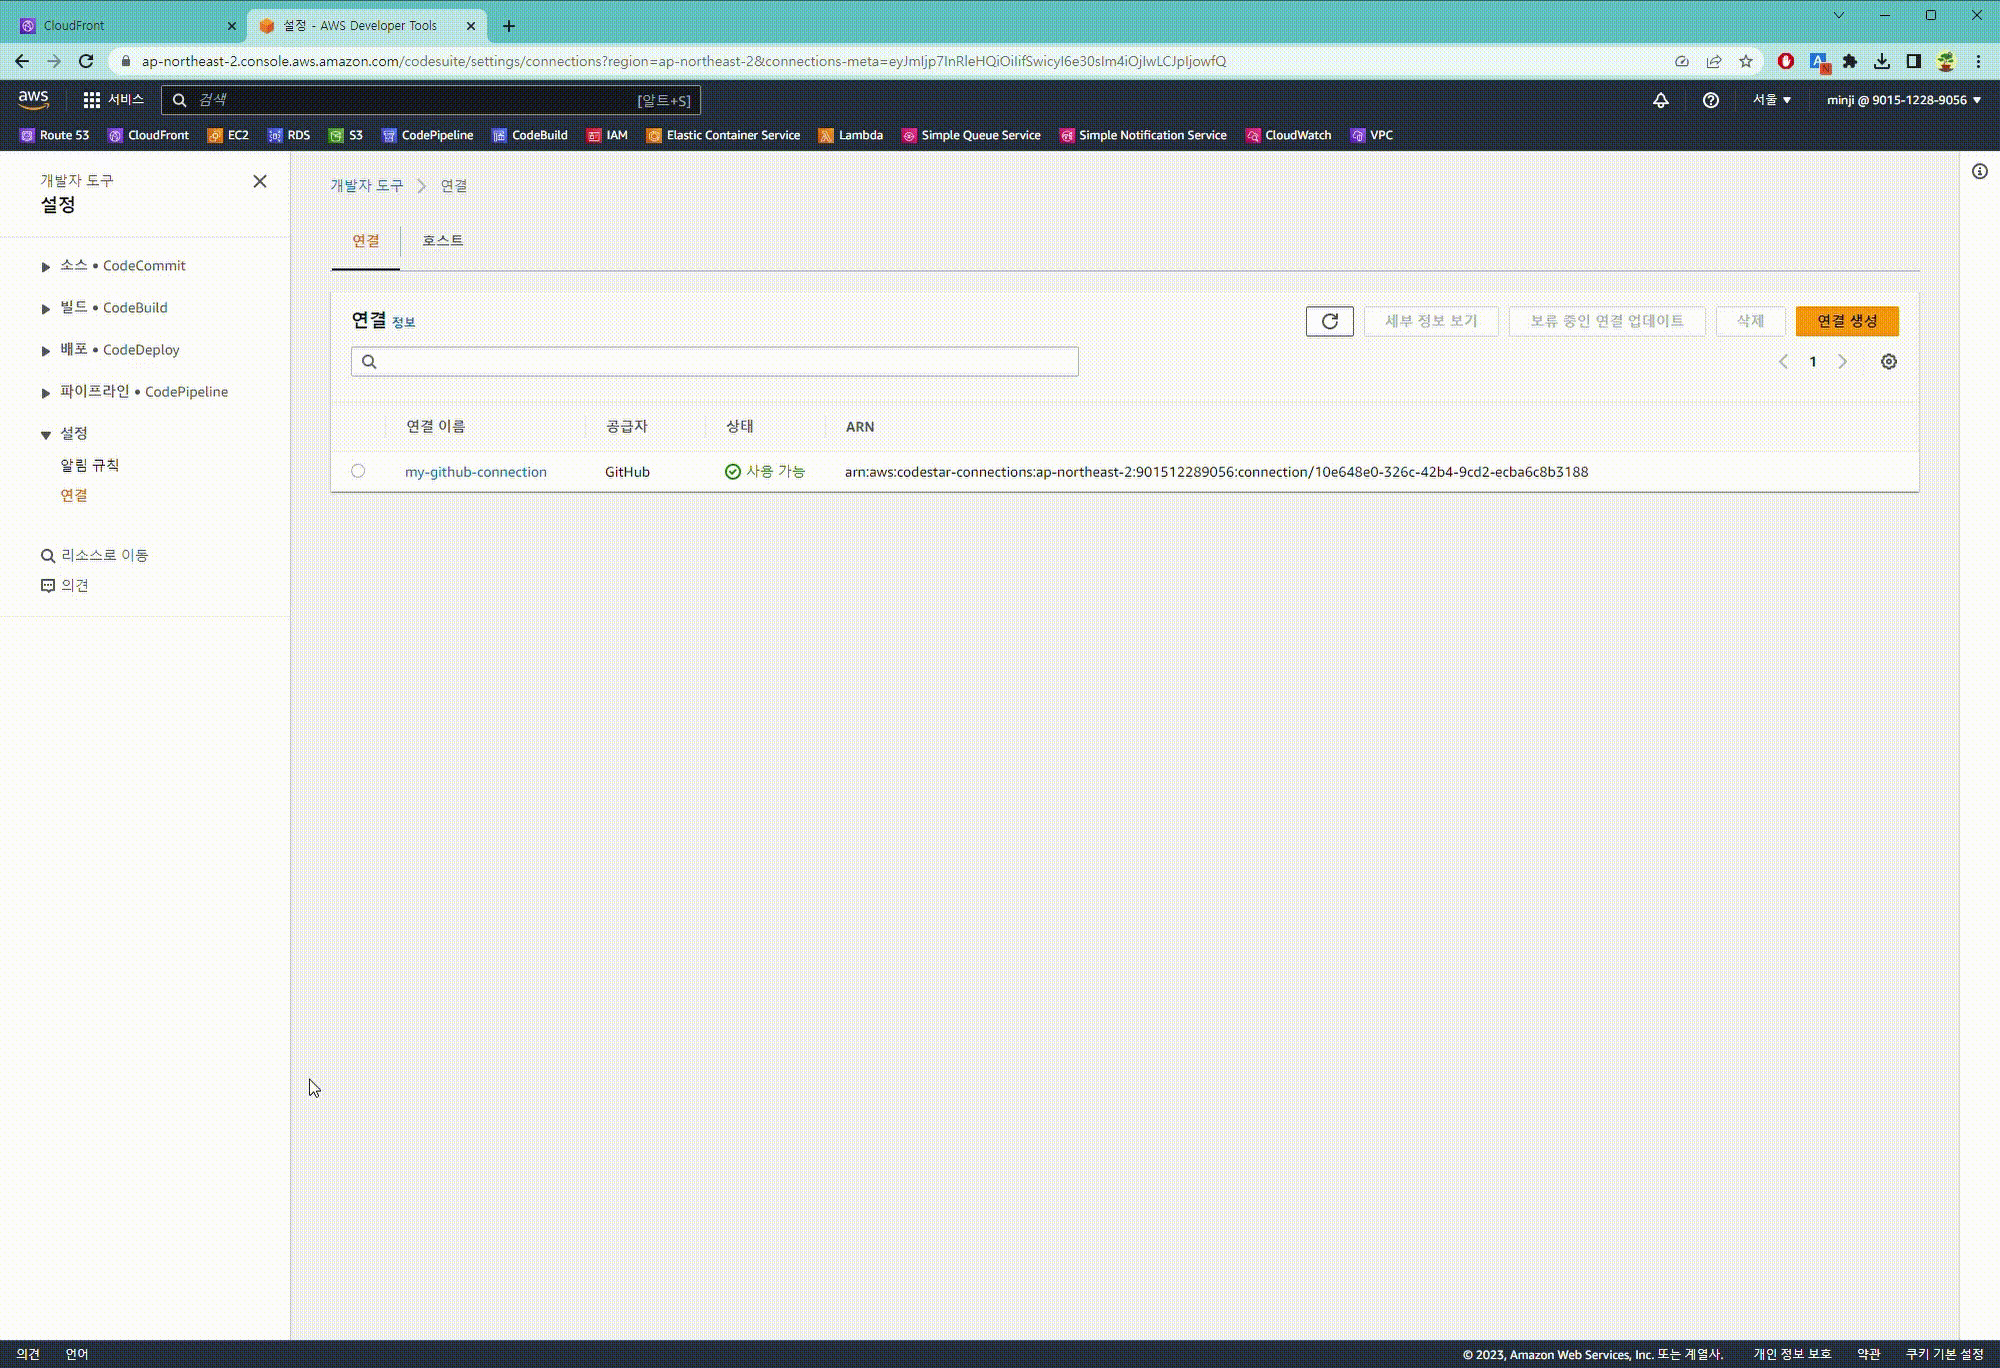Open the Lambda service shortcut
Viewport: 2000px width, 1368px height.
(851, 134)
